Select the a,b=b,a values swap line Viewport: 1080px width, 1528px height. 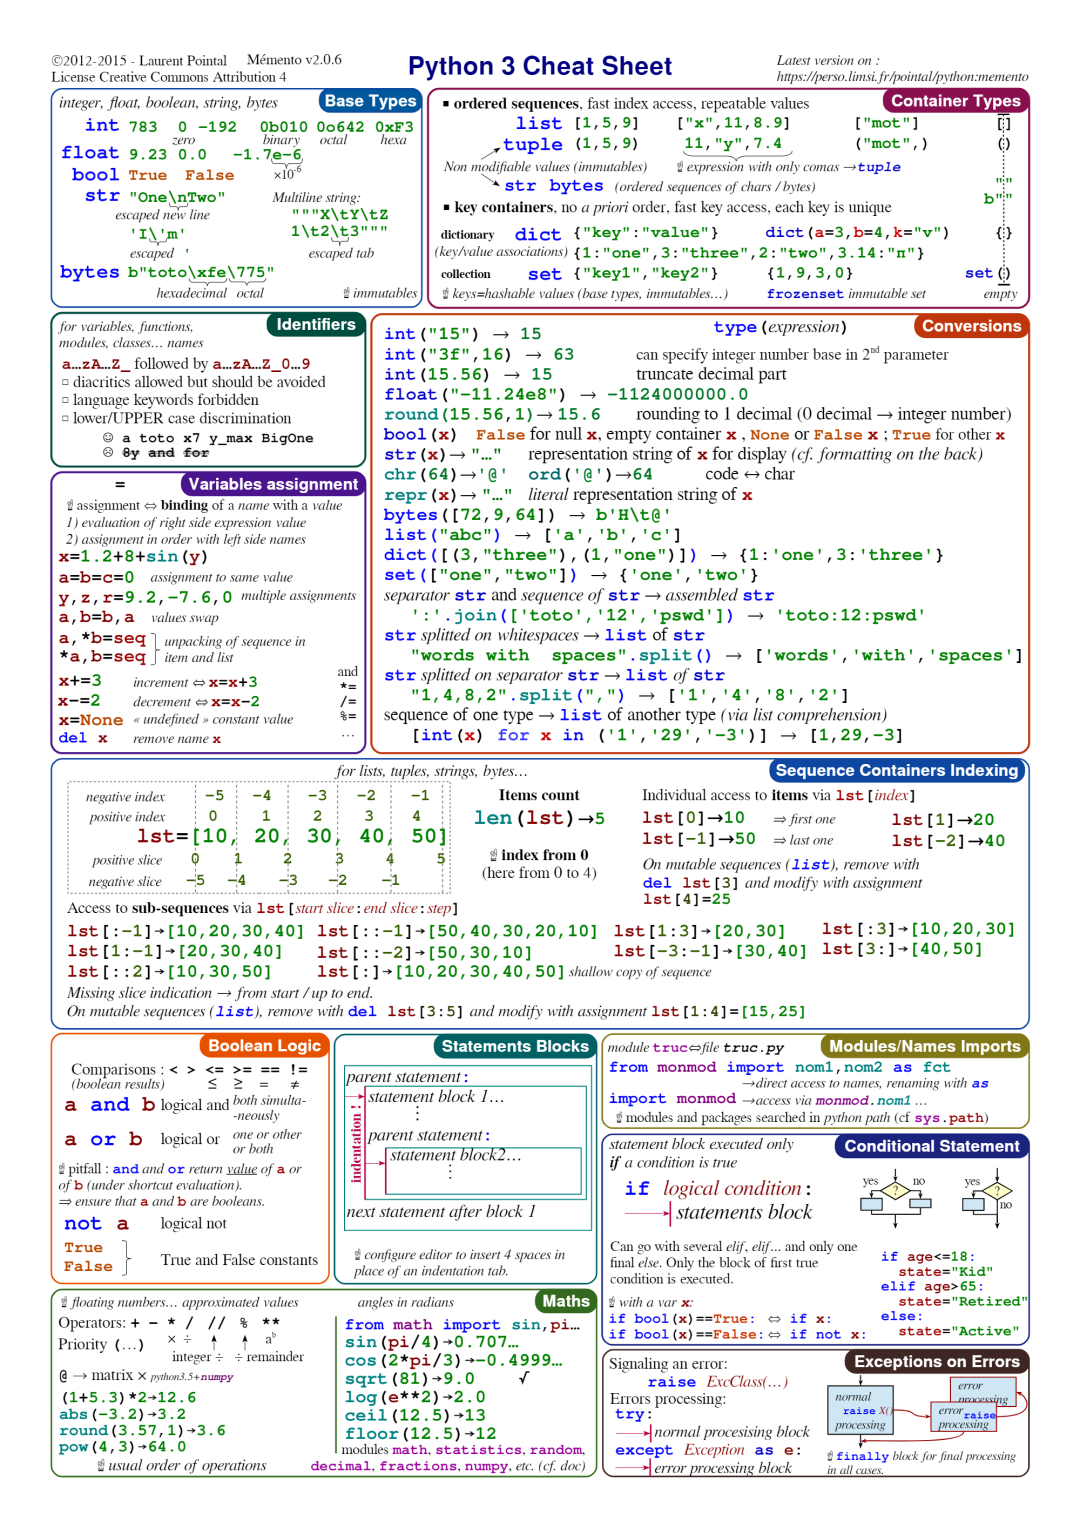(x=139, y=618)
